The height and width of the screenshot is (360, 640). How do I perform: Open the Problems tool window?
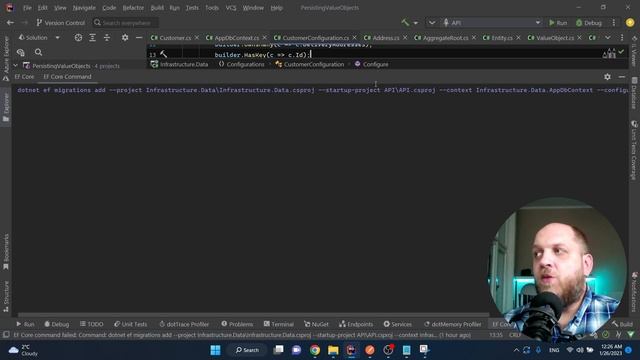pyautogui.click(x=237, y=324)
